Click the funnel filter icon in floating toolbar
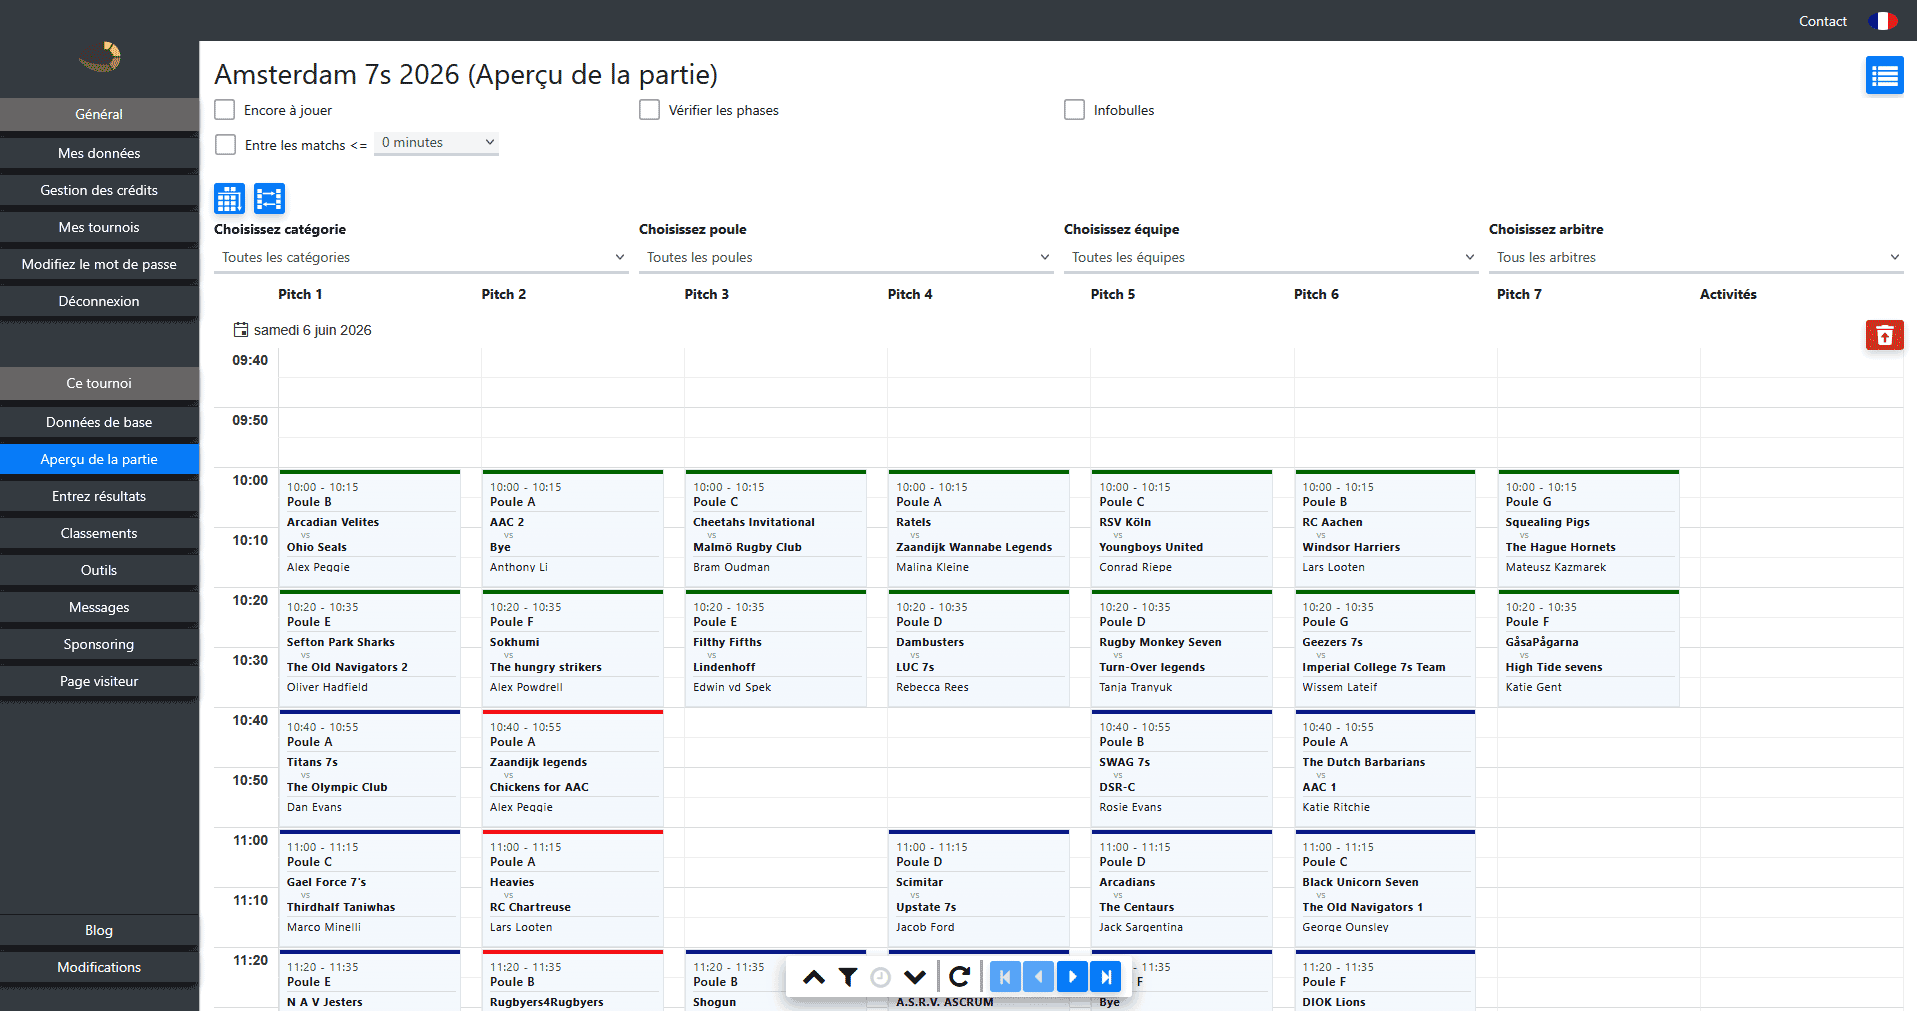This screenshot has height=1011, width=1917. click(848, 977)
